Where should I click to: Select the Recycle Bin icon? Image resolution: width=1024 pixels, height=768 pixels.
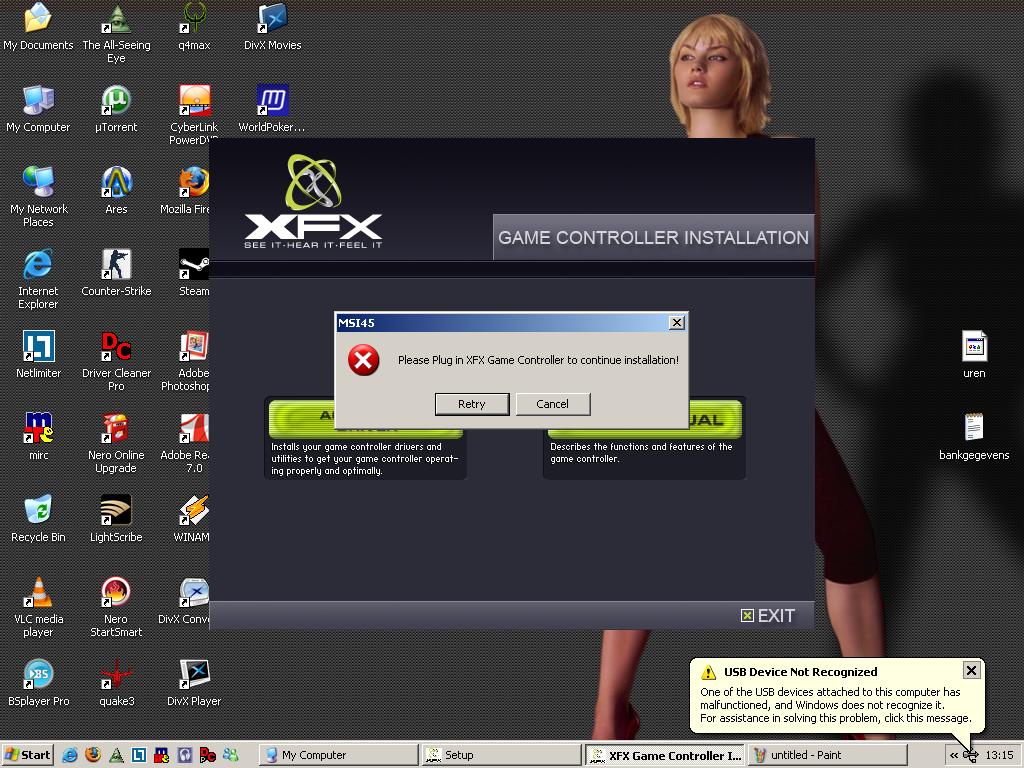(x=38, y=512)
